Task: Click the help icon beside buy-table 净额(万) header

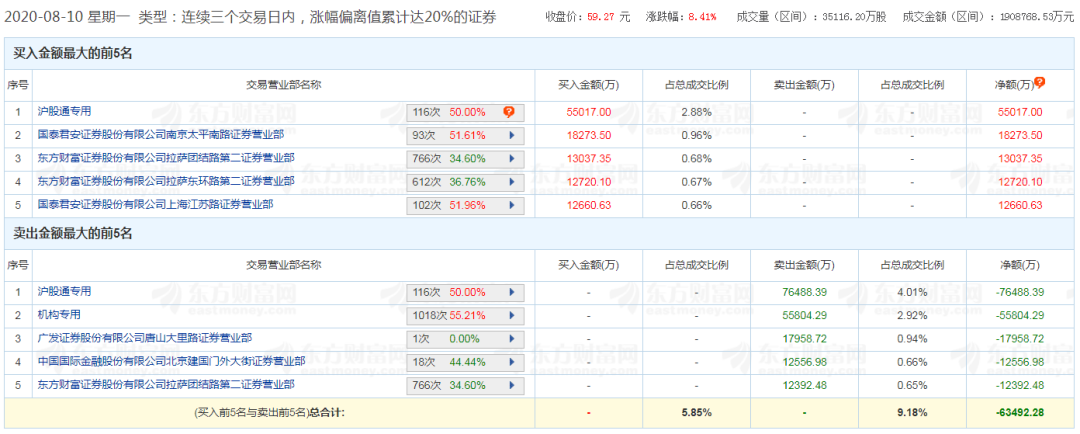Action: (1040, 83)
